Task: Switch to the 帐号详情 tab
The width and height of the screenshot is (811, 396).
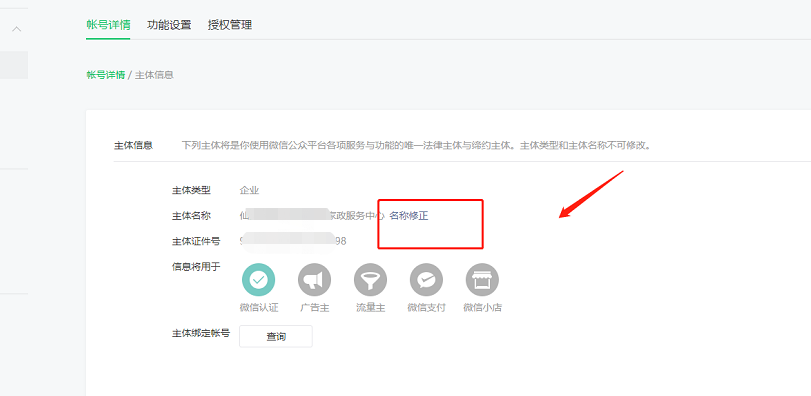Action: click(x=108, y=25)
